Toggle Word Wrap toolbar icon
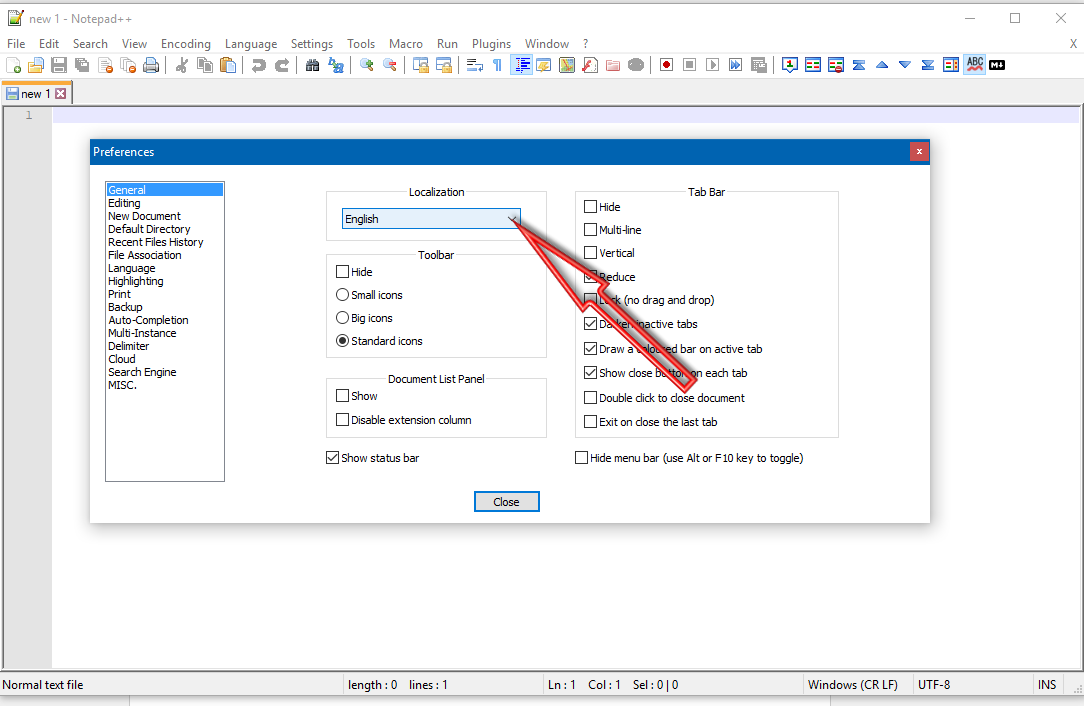The height and width of the screenshot is (706, 1084). tap(475, 65)
